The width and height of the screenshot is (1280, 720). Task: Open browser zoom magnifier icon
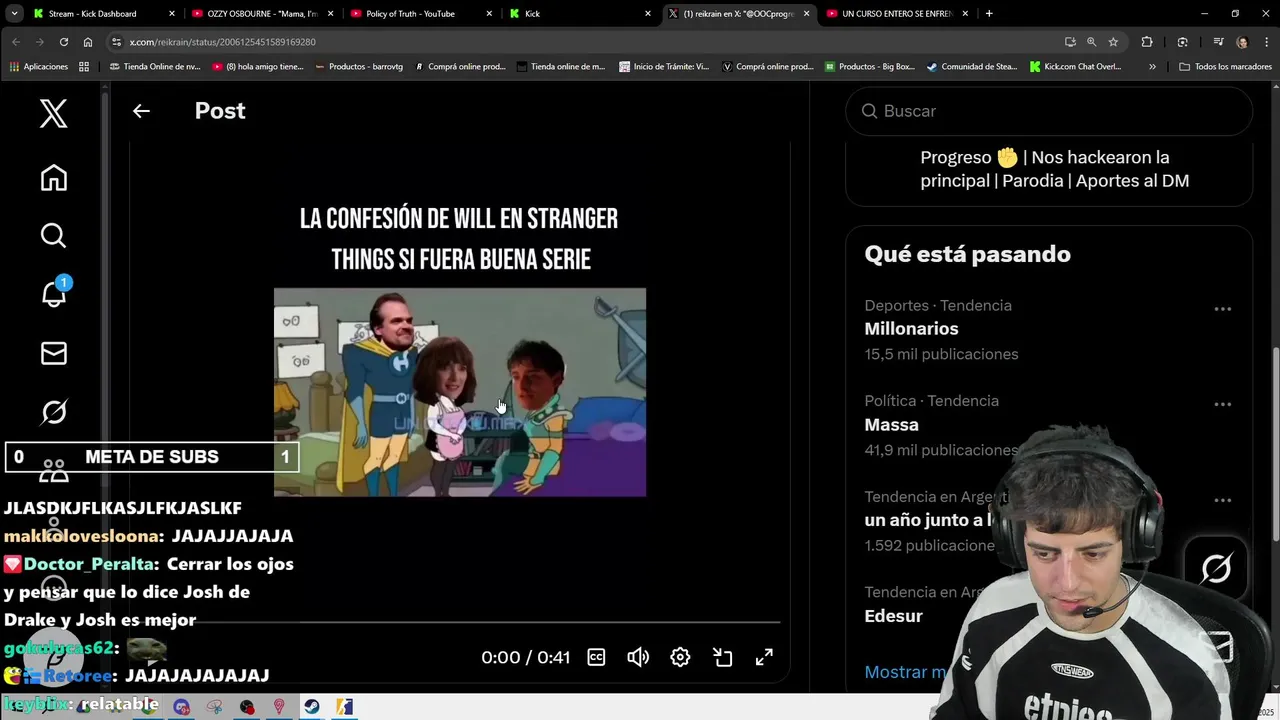click(x=1091, y=42)
